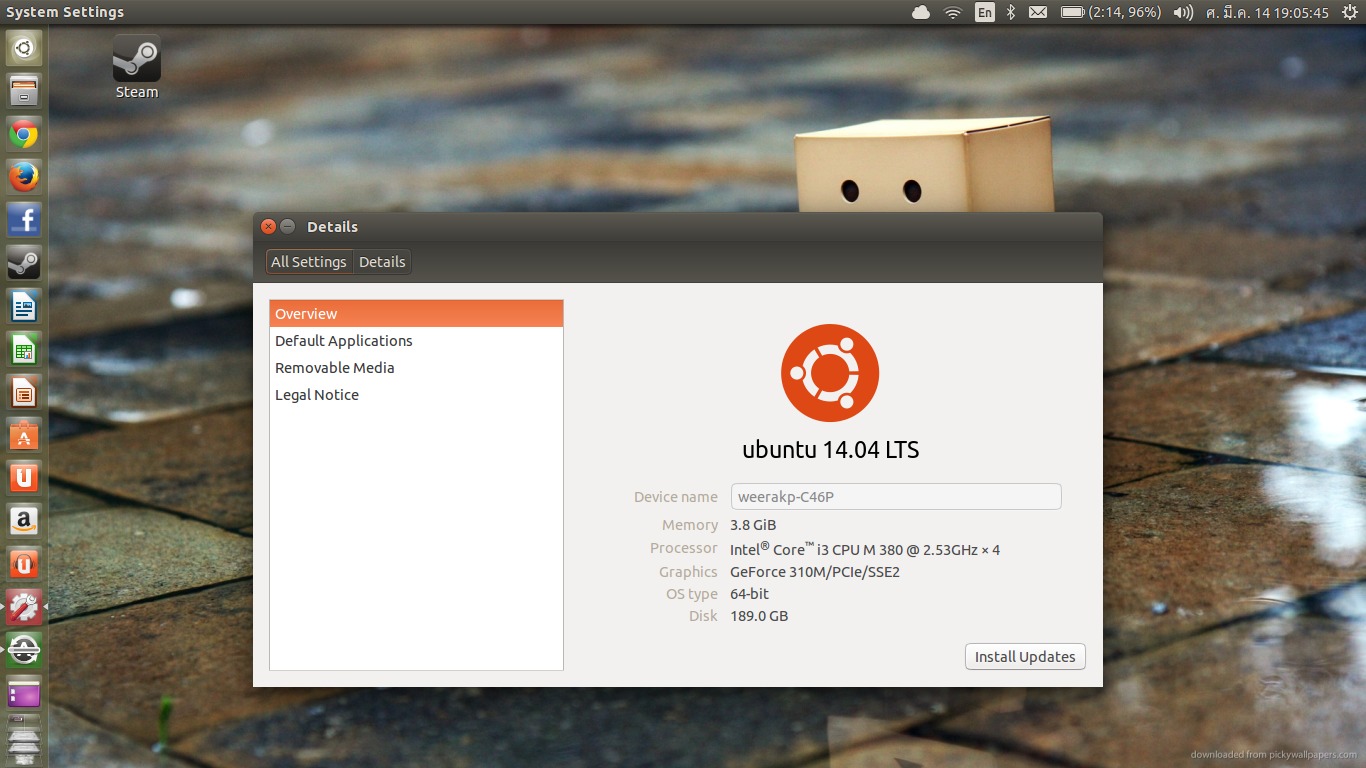Launch Firefox from the launcher

click(x=24, y=176)
